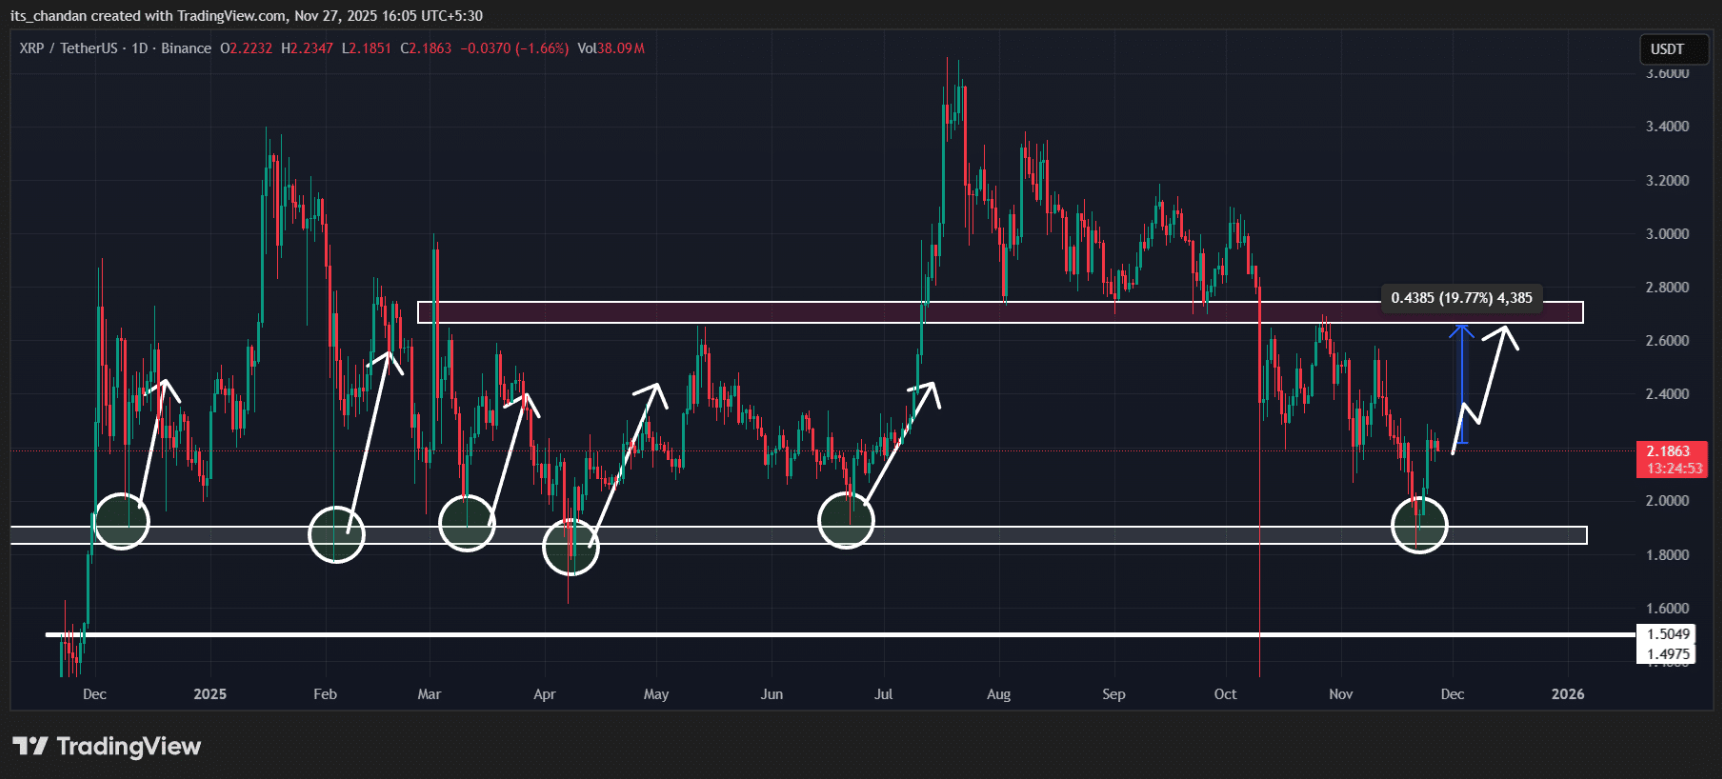This screenshot has width=1722, height=779.
Task: Click the 2026 label on time axis
Action: (x=1567, y=694)
